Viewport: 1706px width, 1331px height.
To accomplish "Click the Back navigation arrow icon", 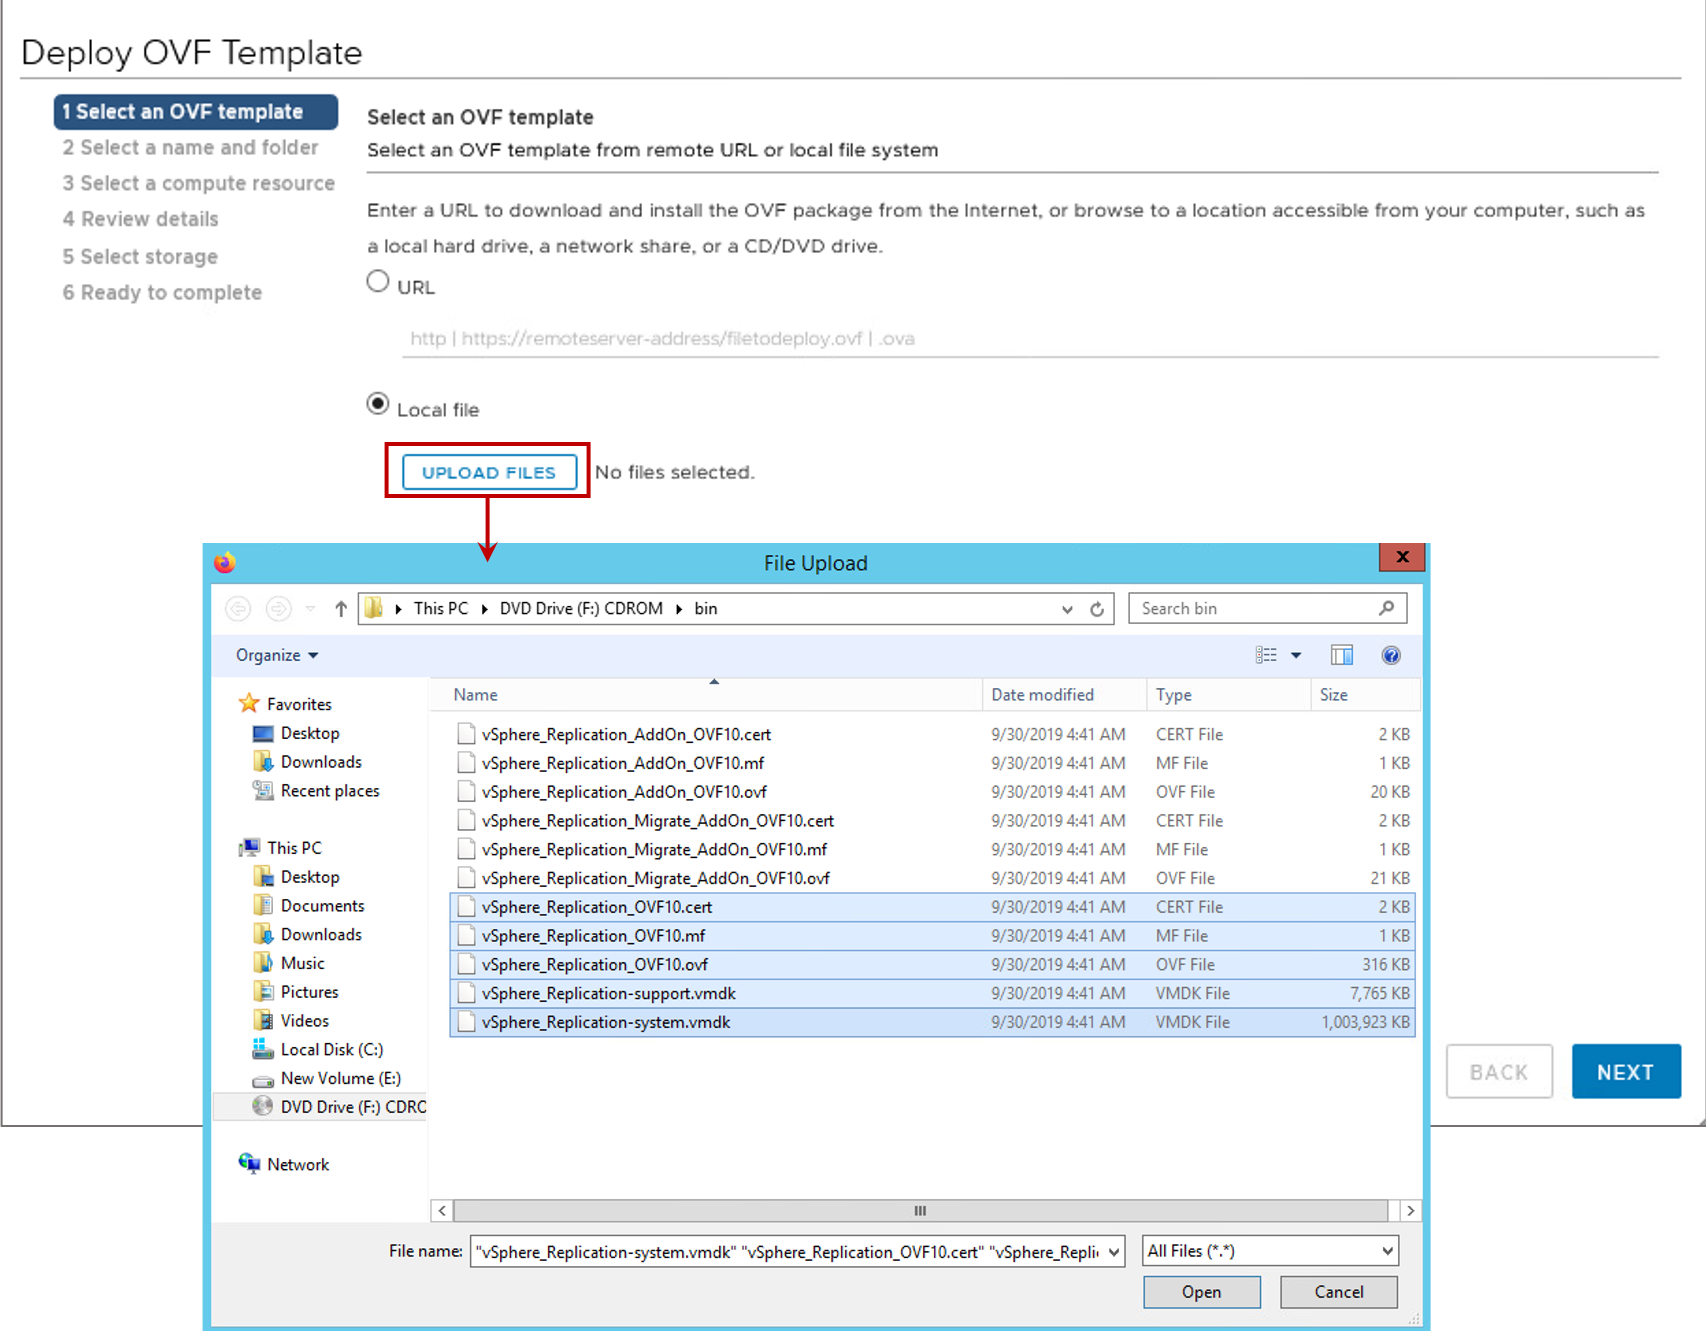I will point(238,608).
